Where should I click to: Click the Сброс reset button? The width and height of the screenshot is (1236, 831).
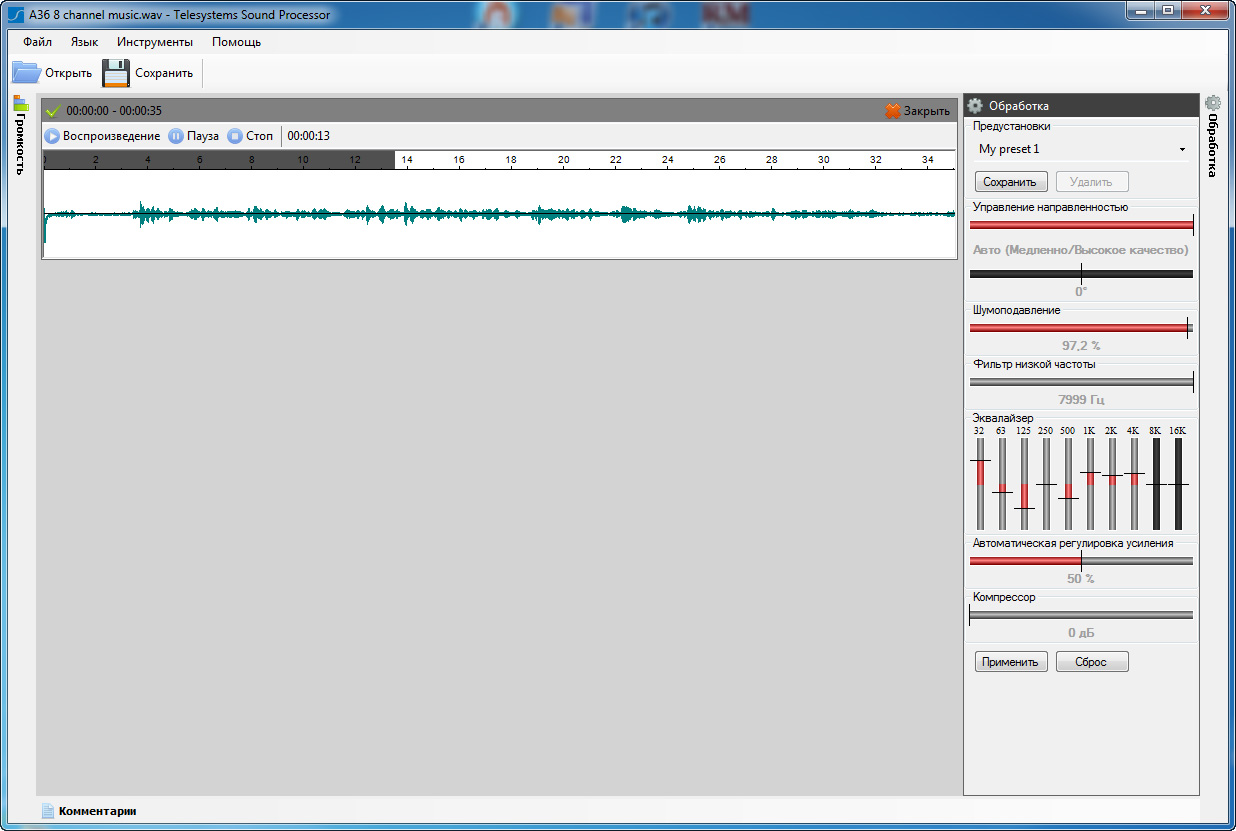coord(1091,662)
